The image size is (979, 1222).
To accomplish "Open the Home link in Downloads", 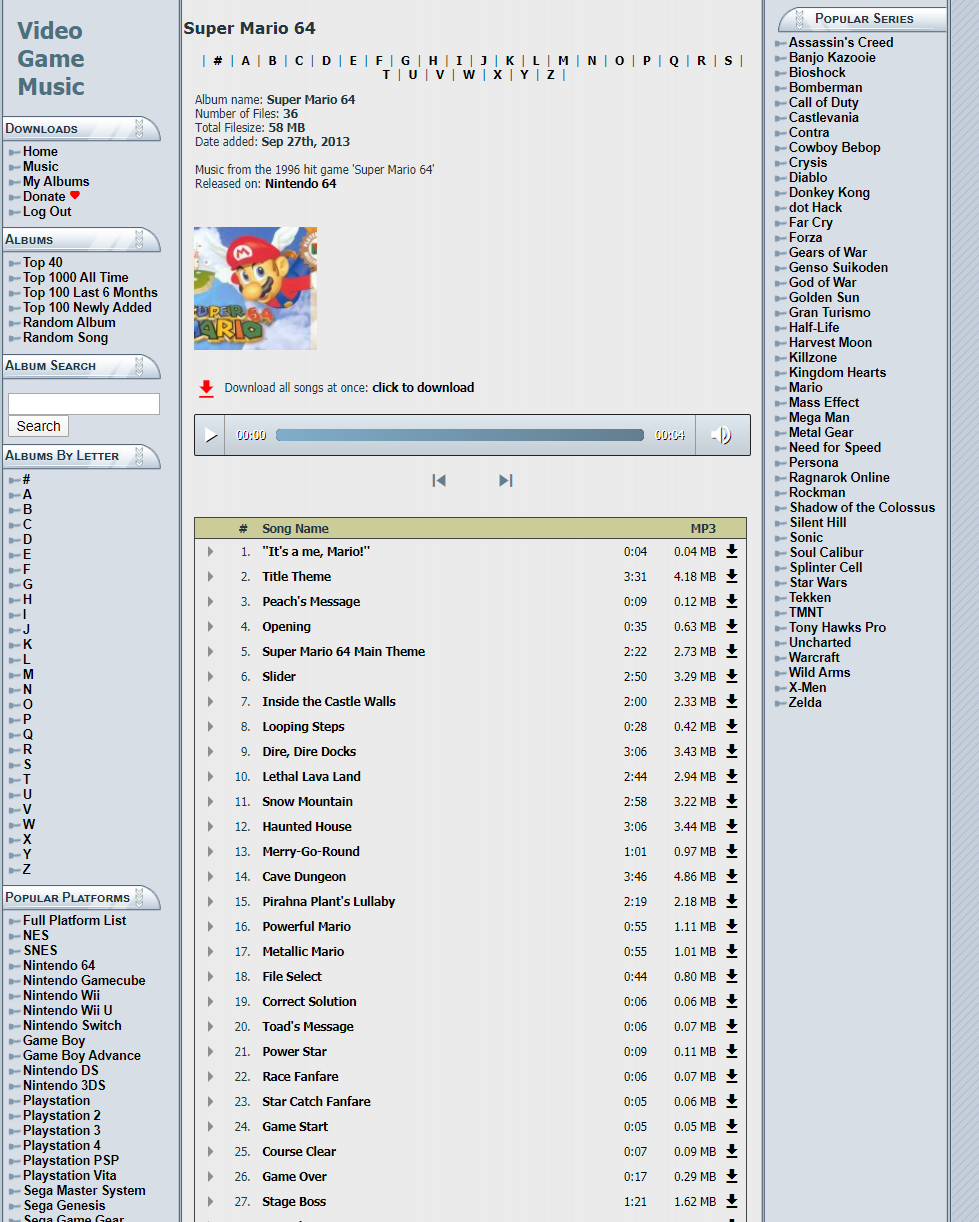I will pos(40,152).
